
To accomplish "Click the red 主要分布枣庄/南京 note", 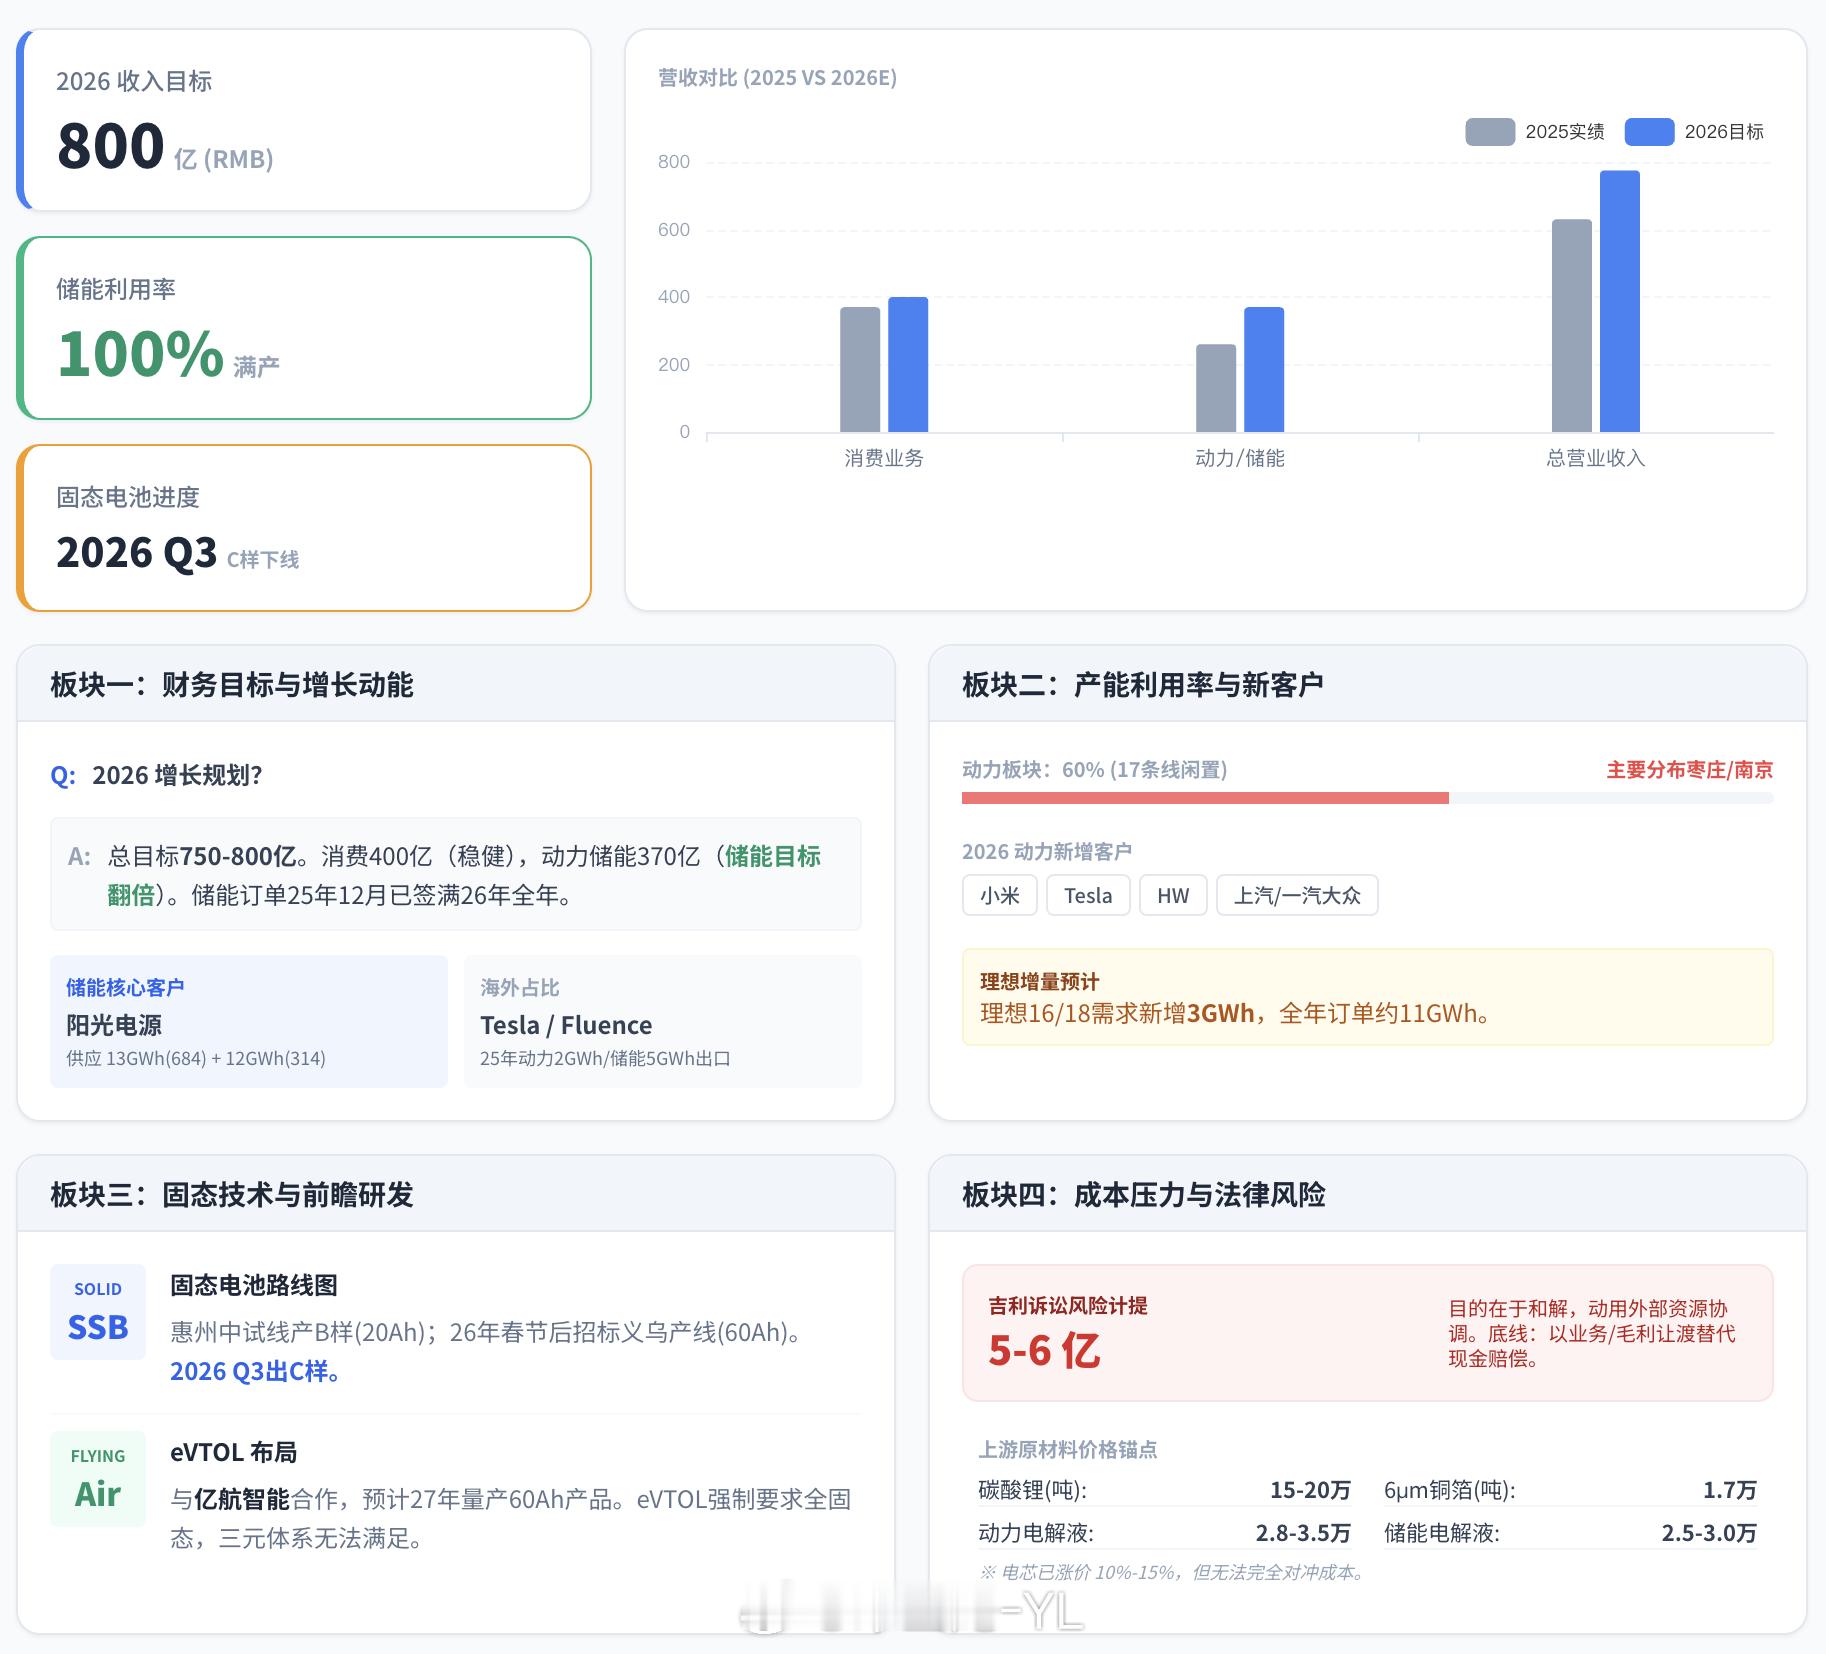I will [x=1690, y=770].
